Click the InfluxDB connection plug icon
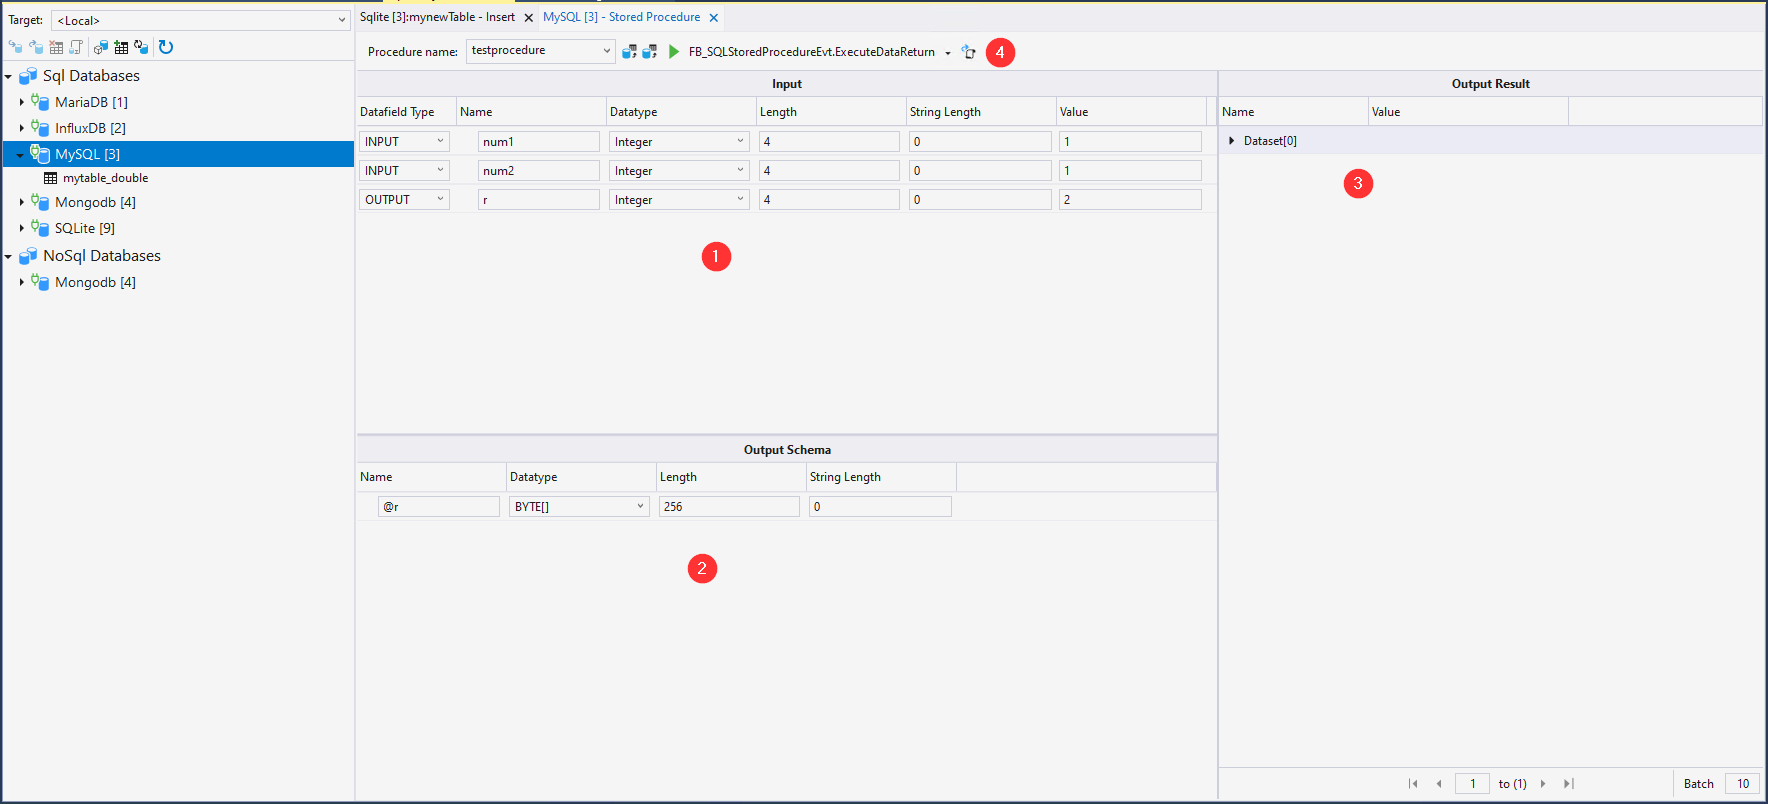The image size is (1768, 804). tap(40, 128)
